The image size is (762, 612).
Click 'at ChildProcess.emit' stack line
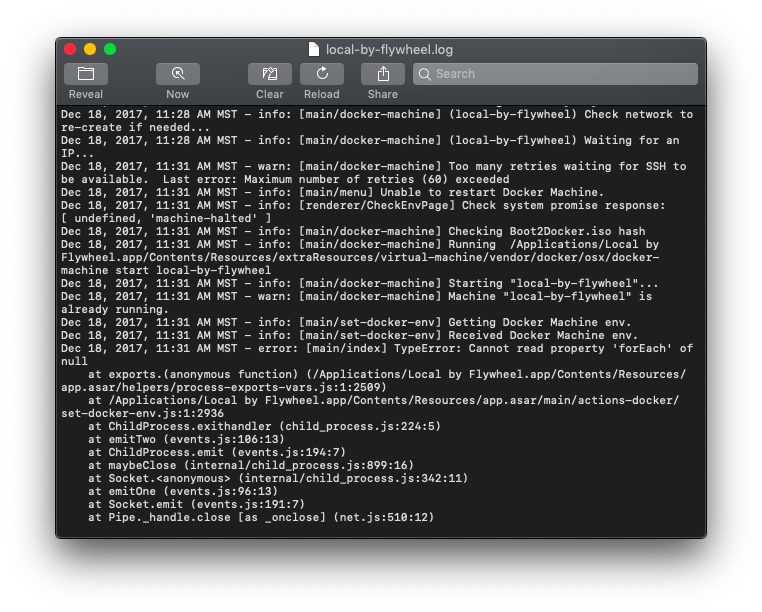coord(217,453)
